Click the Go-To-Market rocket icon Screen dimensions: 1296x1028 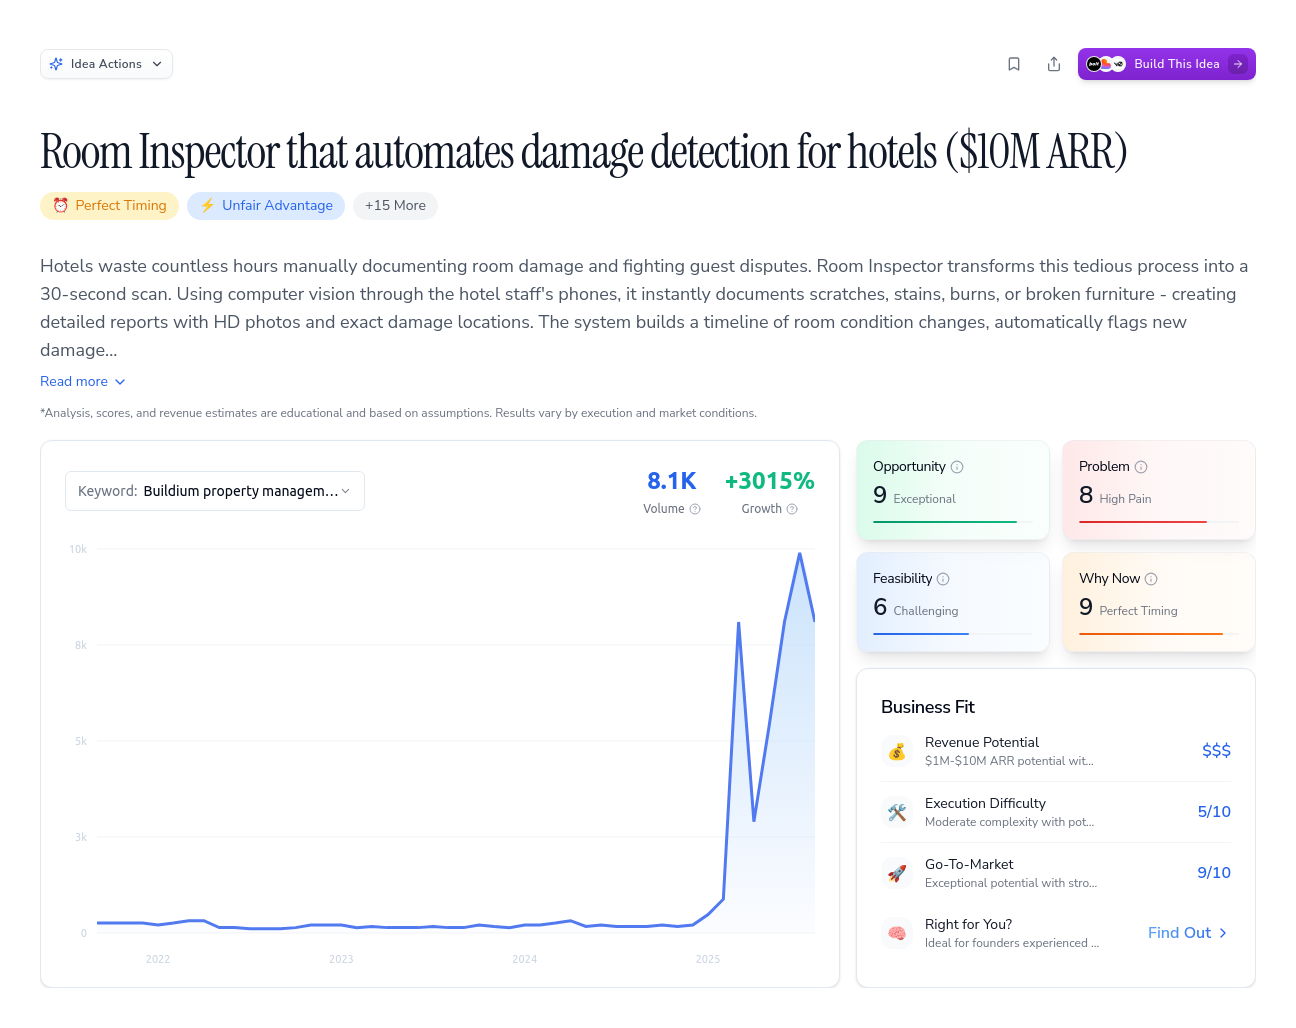[x=897, y=873]
